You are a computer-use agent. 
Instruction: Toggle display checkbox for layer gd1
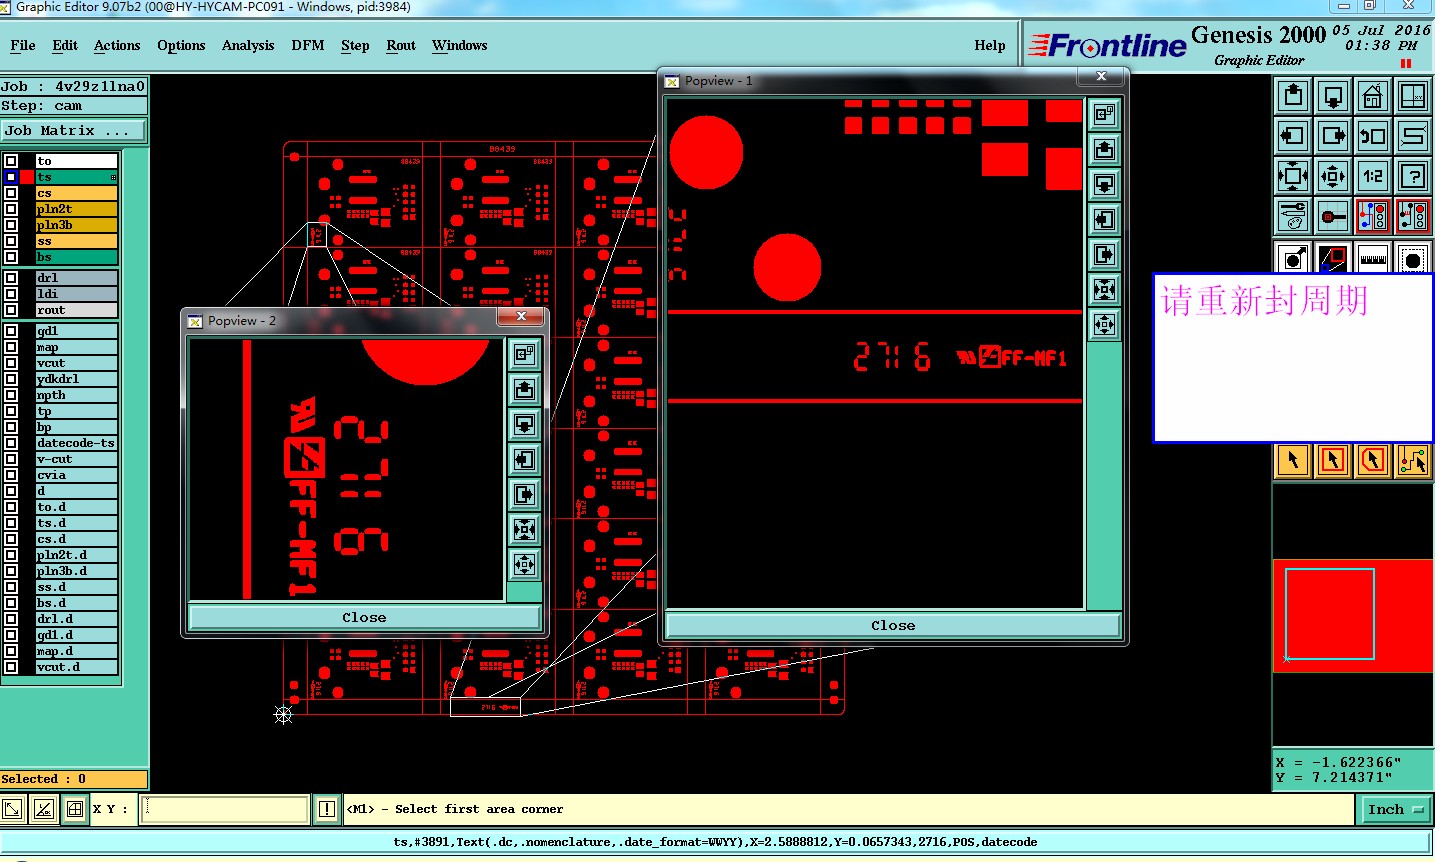click(11, 330)
